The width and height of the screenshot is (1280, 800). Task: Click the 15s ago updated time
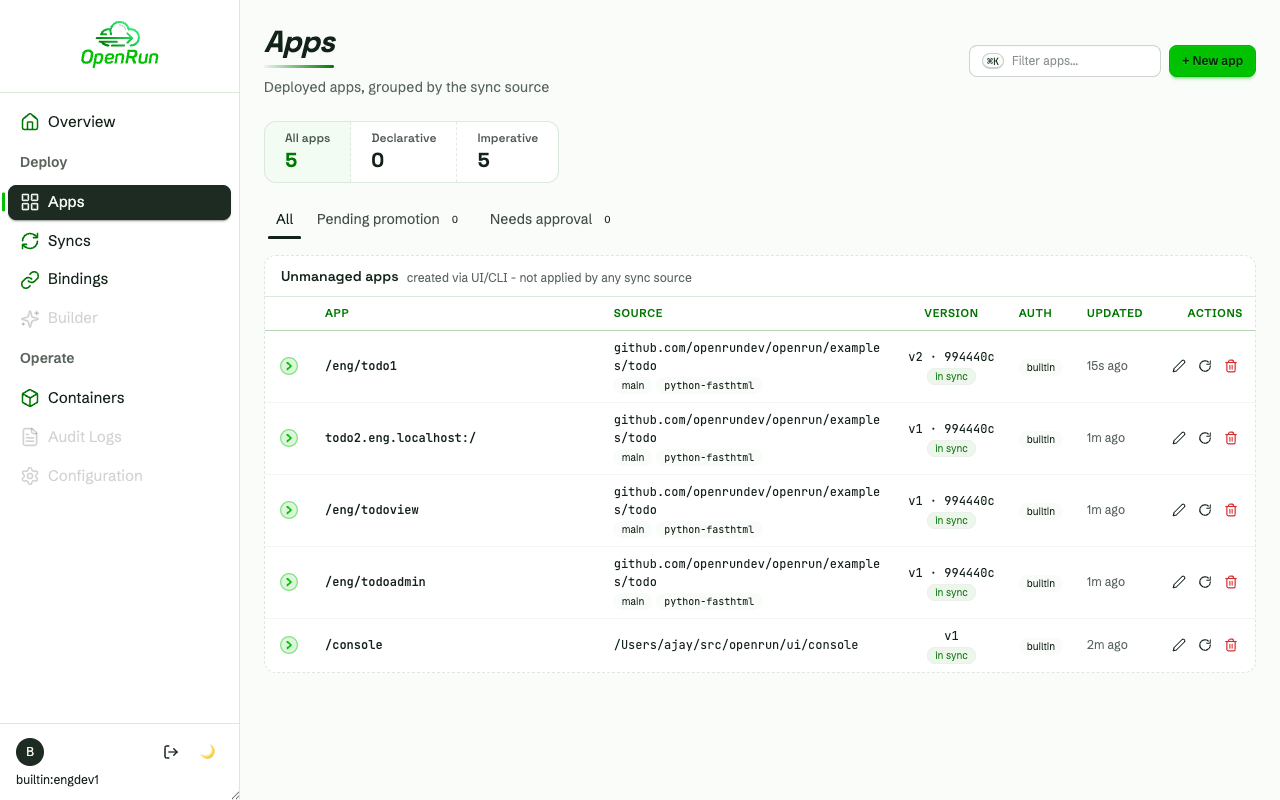pyautogui.click(x=1107, y=366)
